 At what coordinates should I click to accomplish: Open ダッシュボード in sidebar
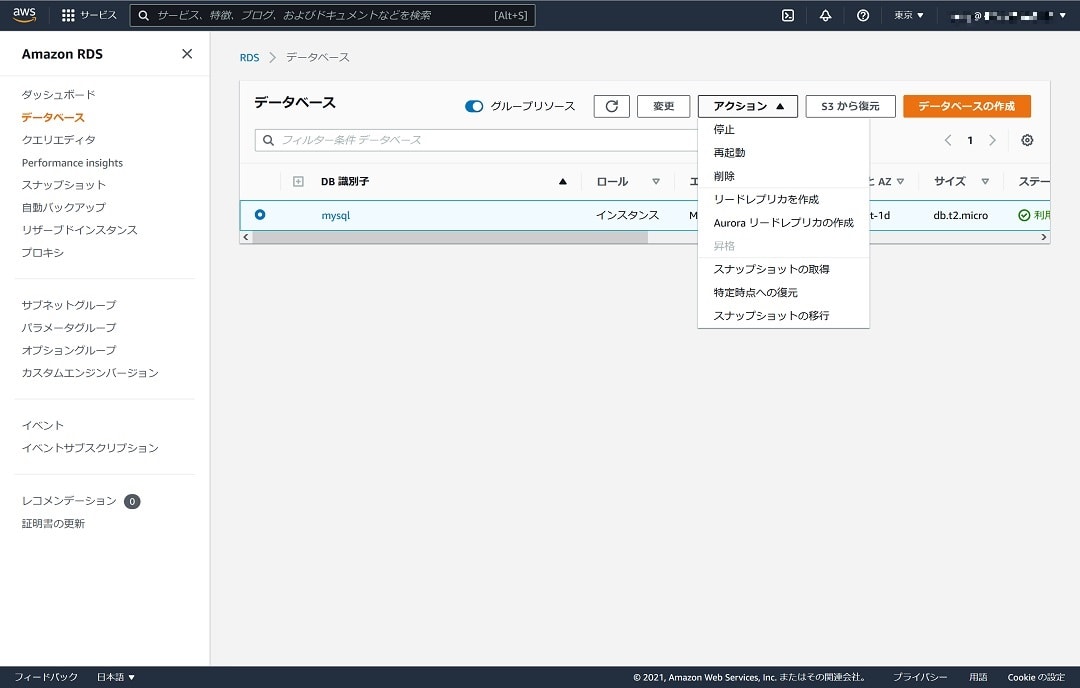coord(59,94)
